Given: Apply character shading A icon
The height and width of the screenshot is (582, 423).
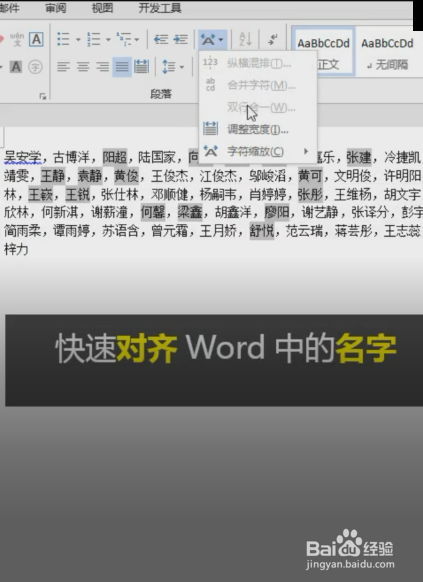Looking at the screenshot, I should [x=16, y=67].
